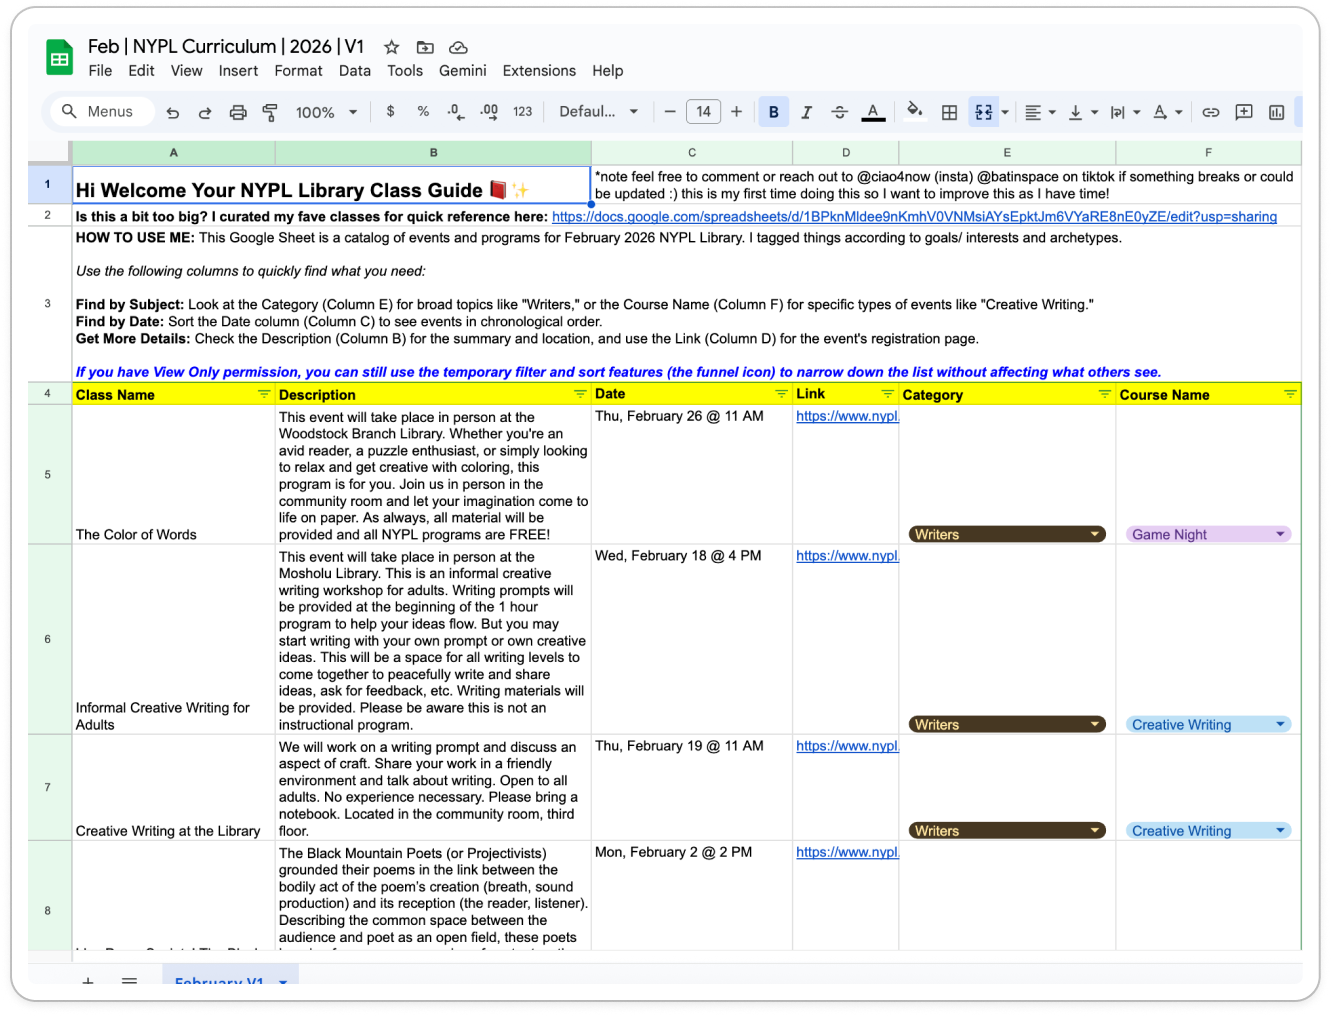Viewport: 1331px width, 1016px height.
Task: Choose text color tool
Action: click(873, 112)
